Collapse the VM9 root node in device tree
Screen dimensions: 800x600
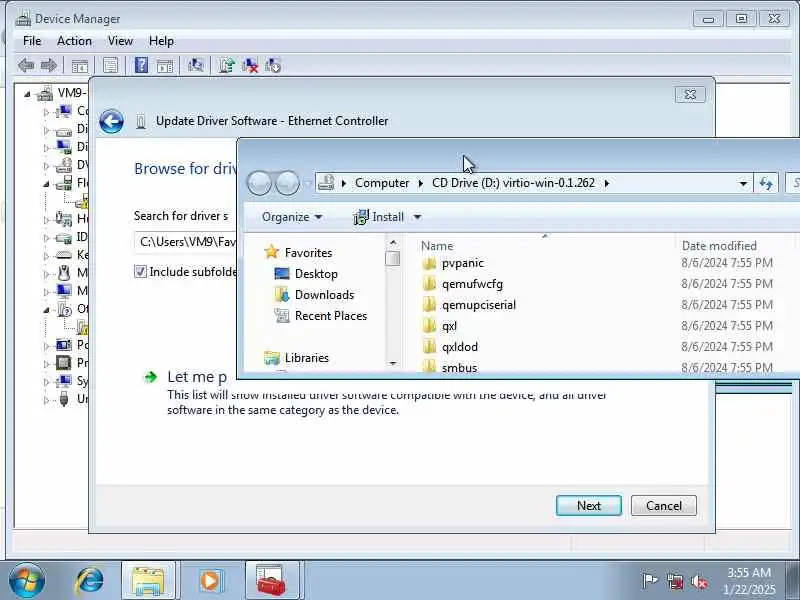click(27, 94)
